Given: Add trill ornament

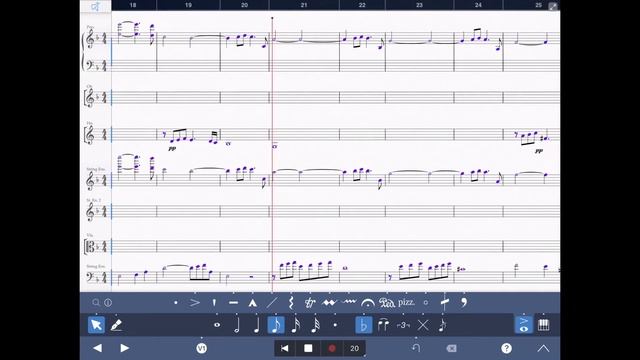Looking at the screenshot, I should [x=310, y=303].
